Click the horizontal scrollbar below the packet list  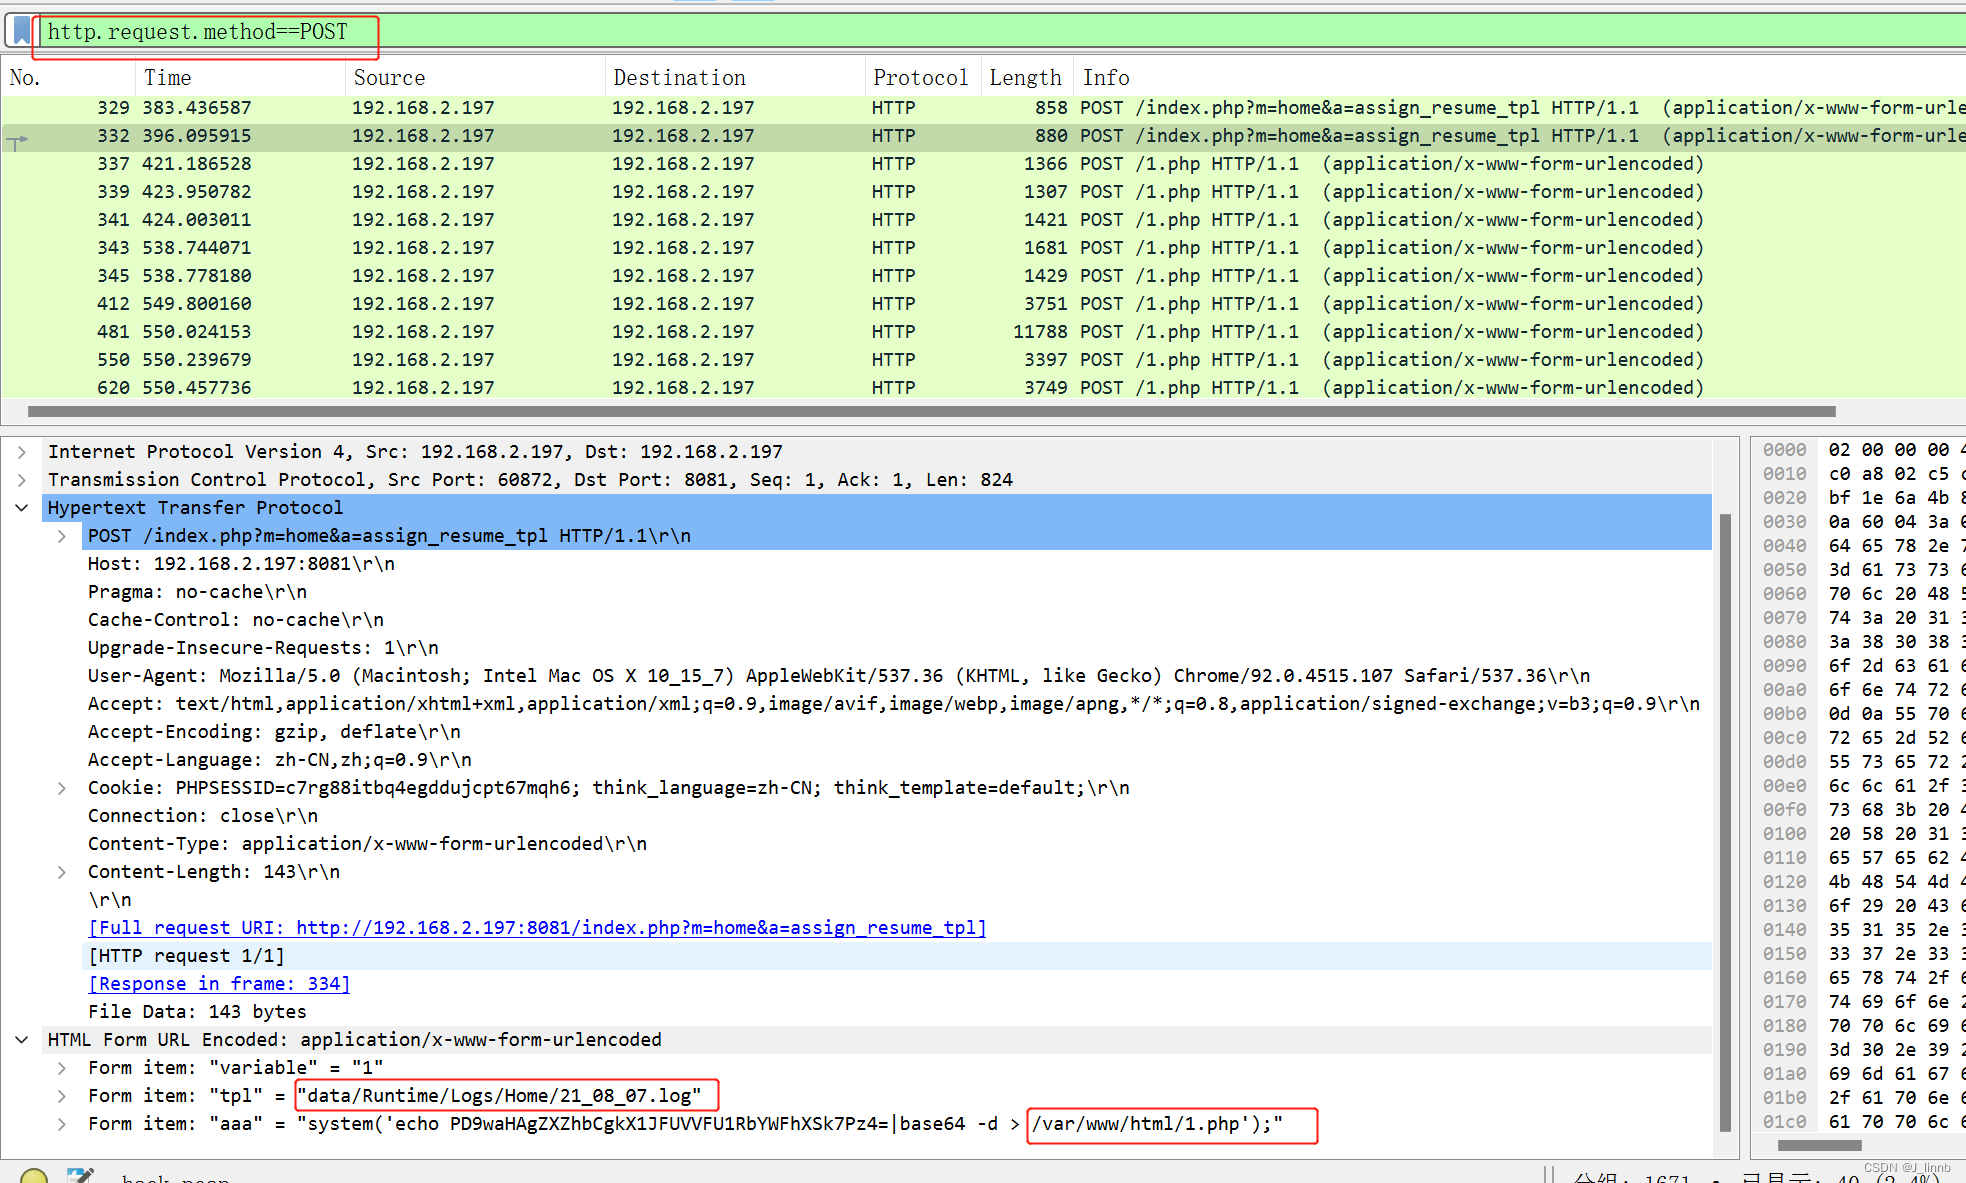tap(900, 411)
